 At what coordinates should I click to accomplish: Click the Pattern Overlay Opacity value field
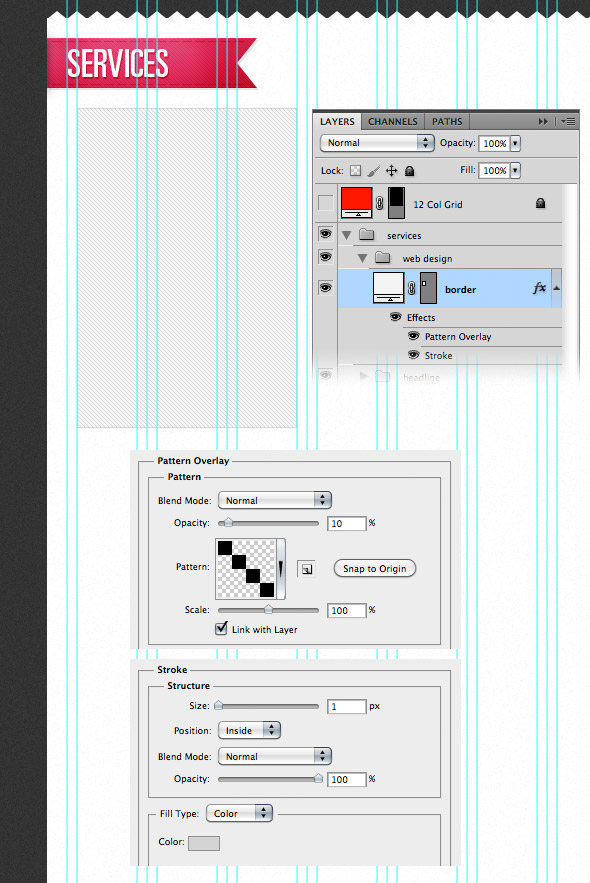pyautogui.click(x=346, y=524)
